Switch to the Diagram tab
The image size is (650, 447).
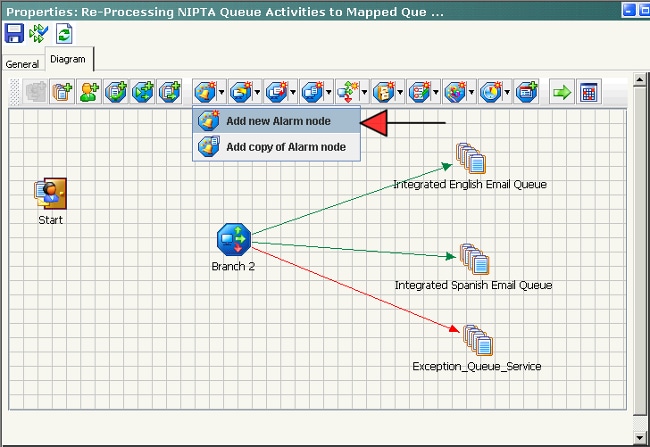69,59
